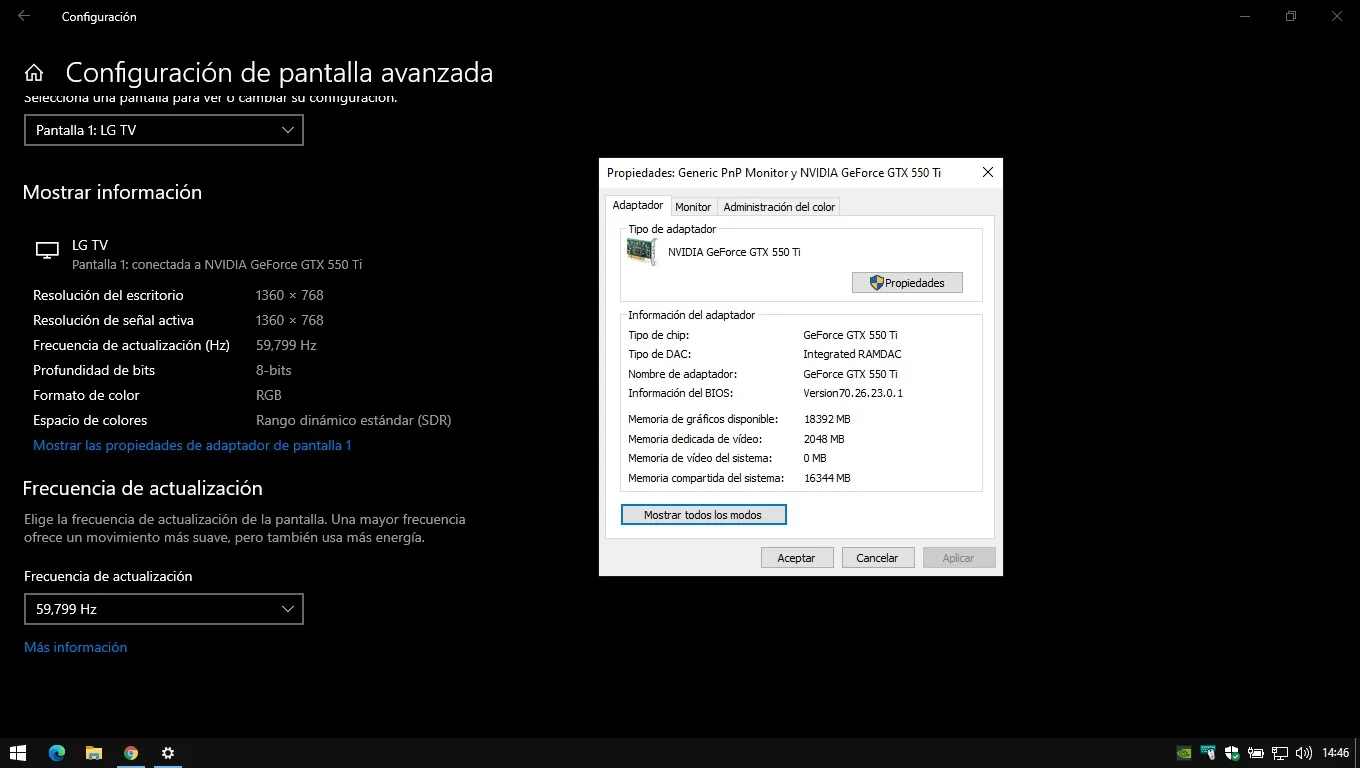Click Rango dinámico estándar (SDR) text
Image resolution: width=1360 pixels, height=768 pixels.
click(x=354, y=420)
